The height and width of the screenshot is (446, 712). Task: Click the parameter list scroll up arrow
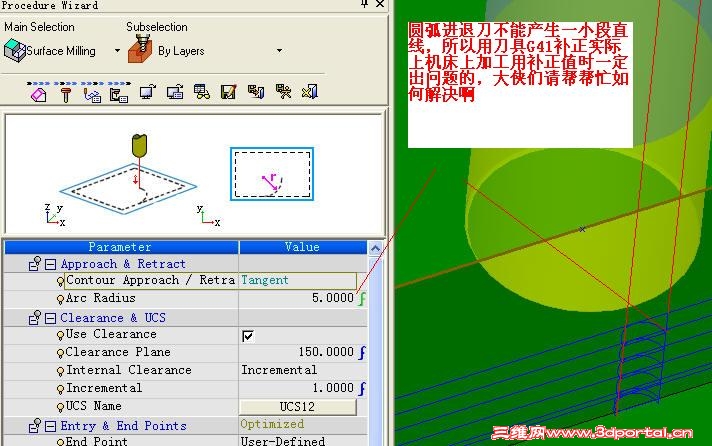coord(375,248)
